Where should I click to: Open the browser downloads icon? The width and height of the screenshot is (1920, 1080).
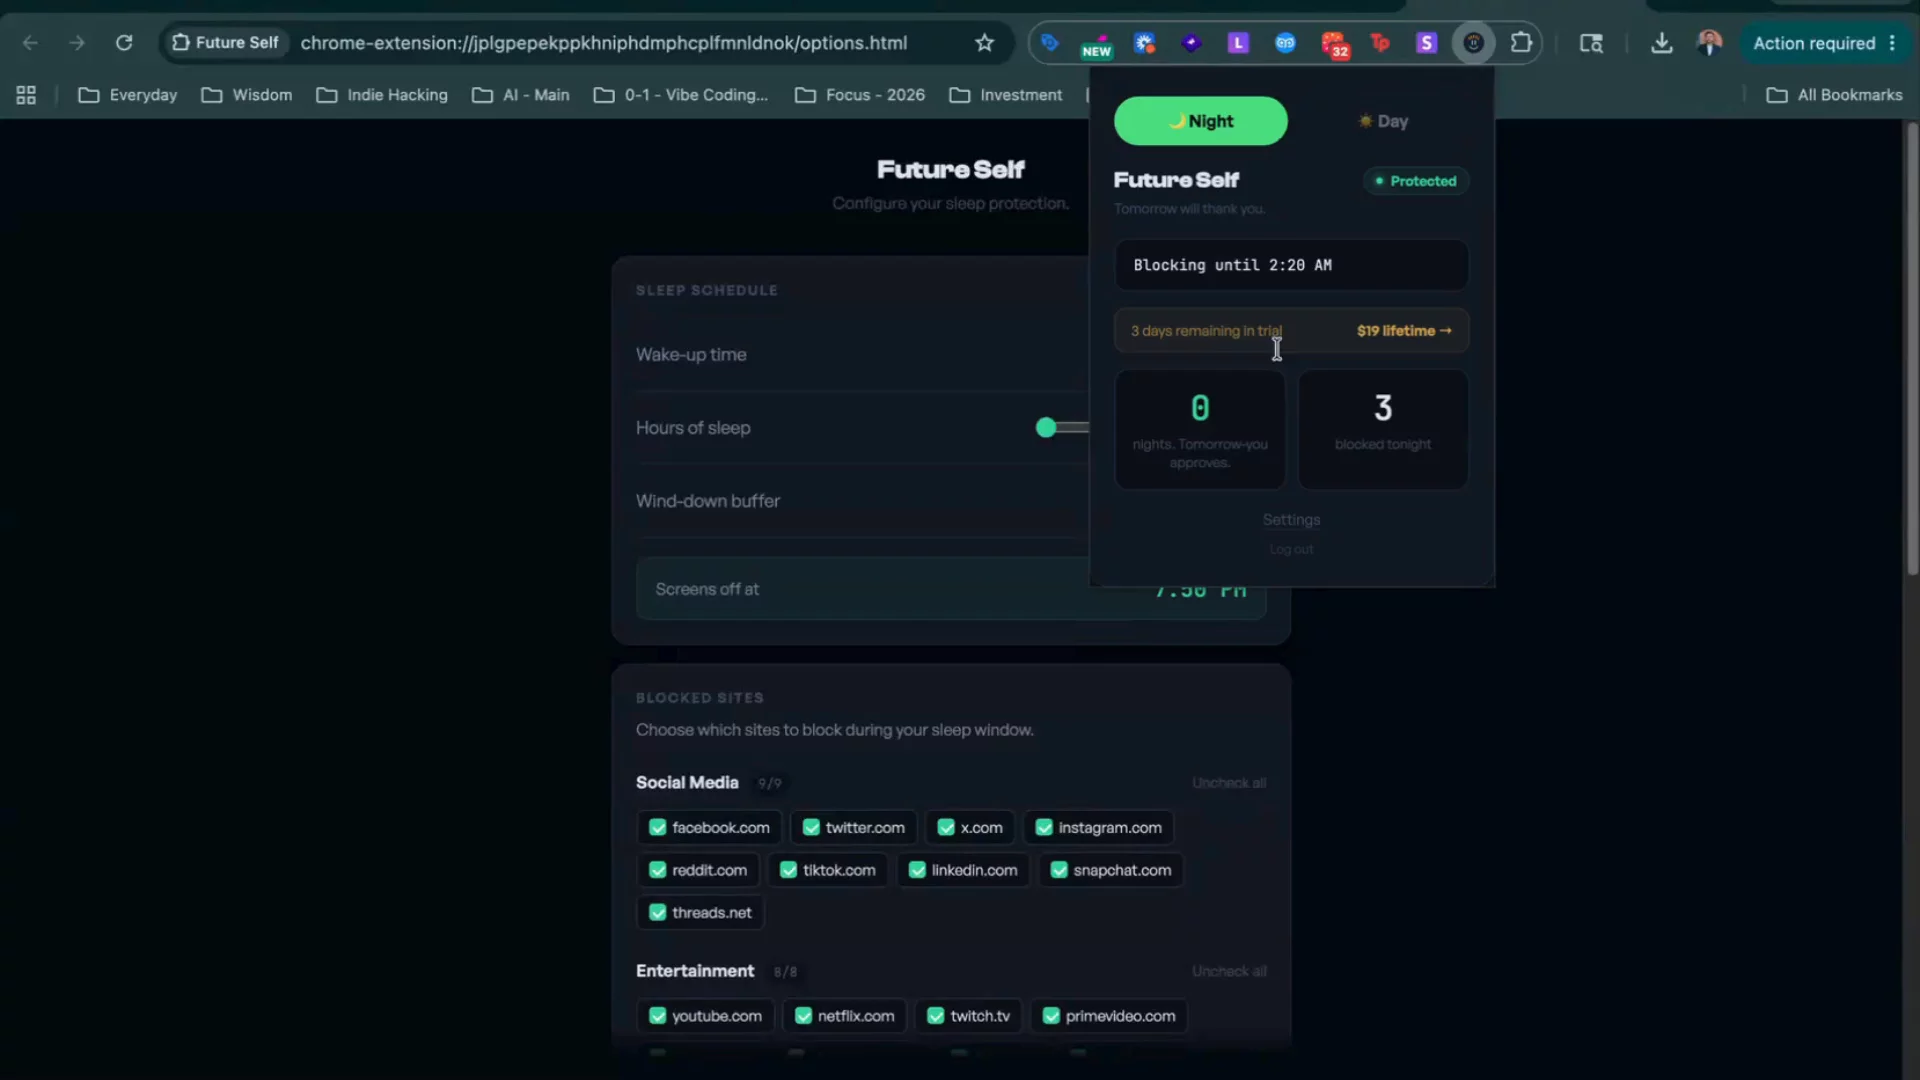[x=1662, y=43]
